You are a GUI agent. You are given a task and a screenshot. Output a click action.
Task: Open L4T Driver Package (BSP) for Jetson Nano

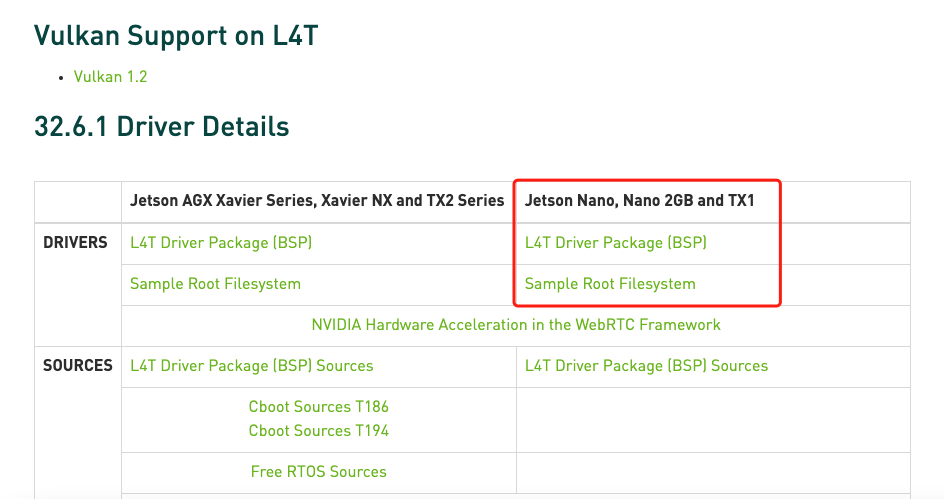(615, 243)
